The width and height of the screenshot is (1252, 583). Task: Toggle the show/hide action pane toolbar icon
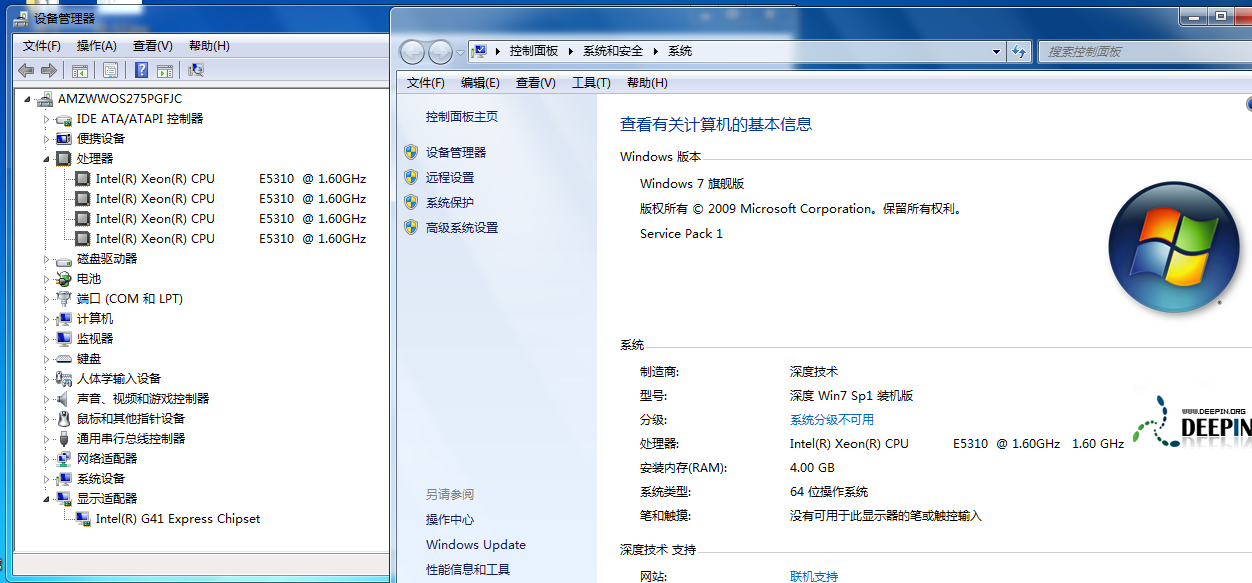pos(165,70)
